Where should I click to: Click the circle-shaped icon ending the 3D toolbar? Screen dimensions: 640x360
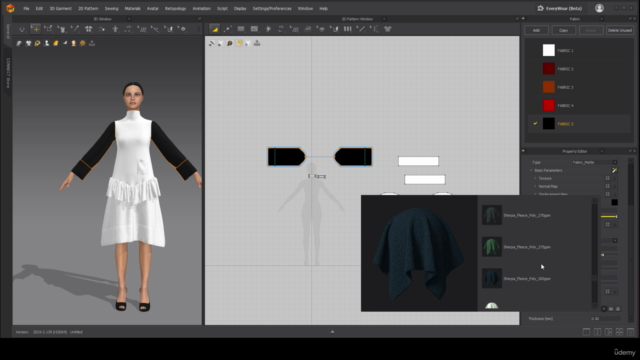[183, 29]
